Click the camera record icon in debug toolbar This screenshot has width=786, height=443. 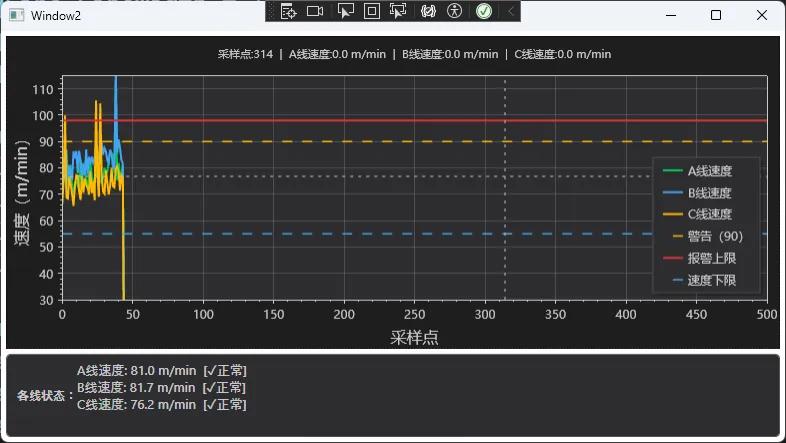(x=315, y=11)
